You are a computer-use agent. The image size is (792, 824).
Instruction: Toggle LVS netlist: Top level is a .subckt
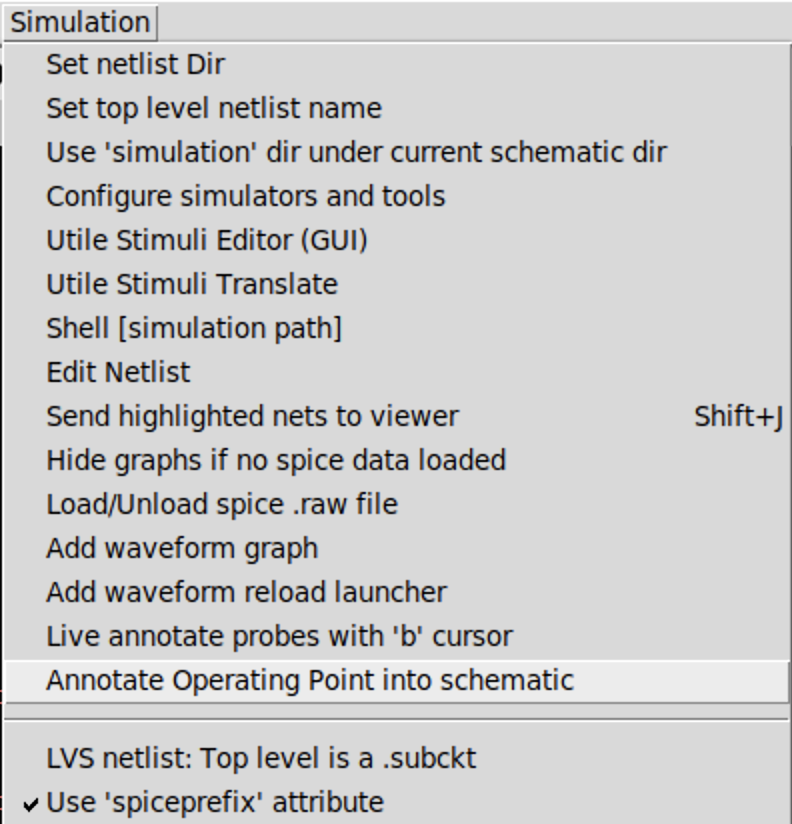[x=397, y=758]
